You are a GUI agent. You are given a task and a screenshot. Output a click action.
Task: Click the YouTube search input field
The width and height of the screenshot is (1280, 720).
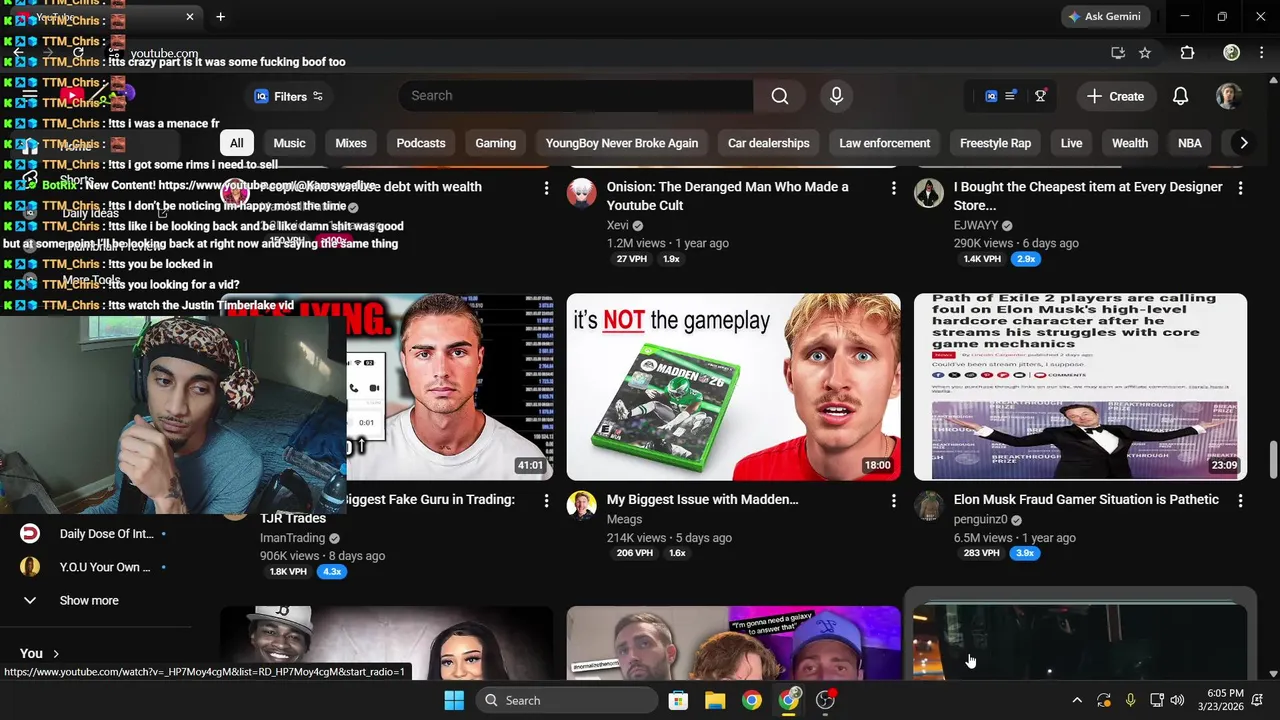(x=576, y=96)
